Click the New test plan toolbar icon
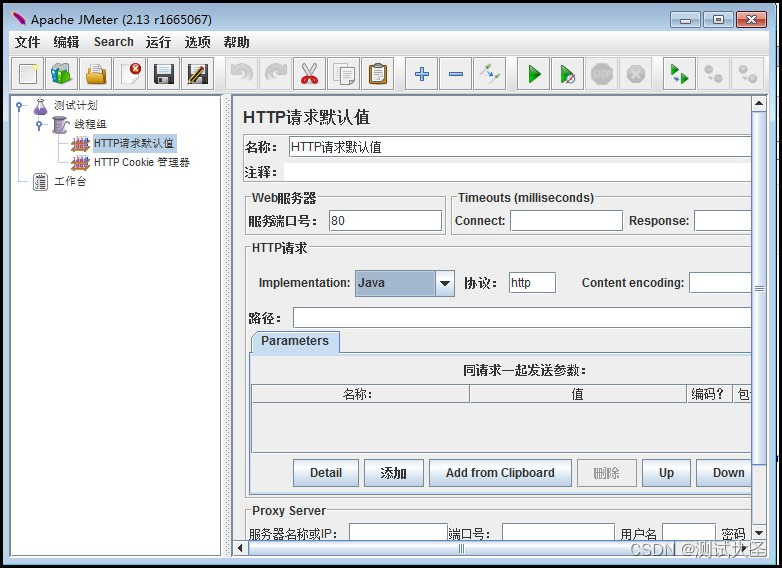782x568 pixels. (27, 74)
